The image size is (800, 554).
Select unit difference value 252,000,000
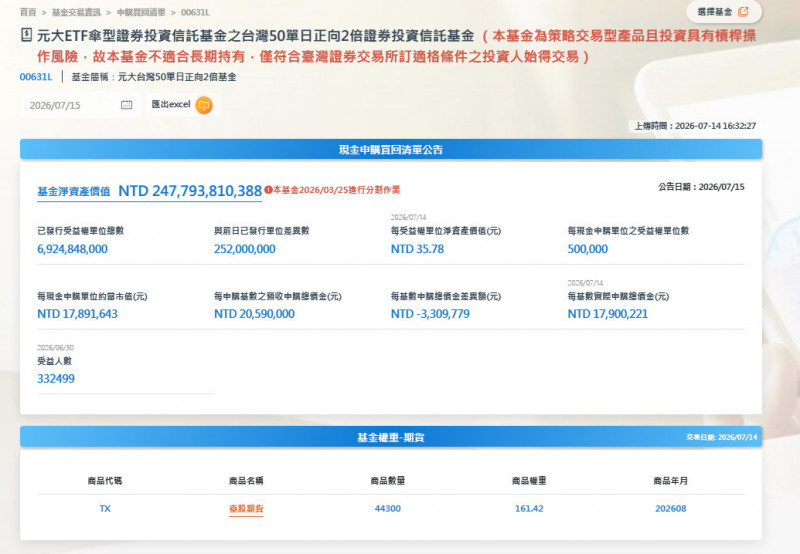244,249
